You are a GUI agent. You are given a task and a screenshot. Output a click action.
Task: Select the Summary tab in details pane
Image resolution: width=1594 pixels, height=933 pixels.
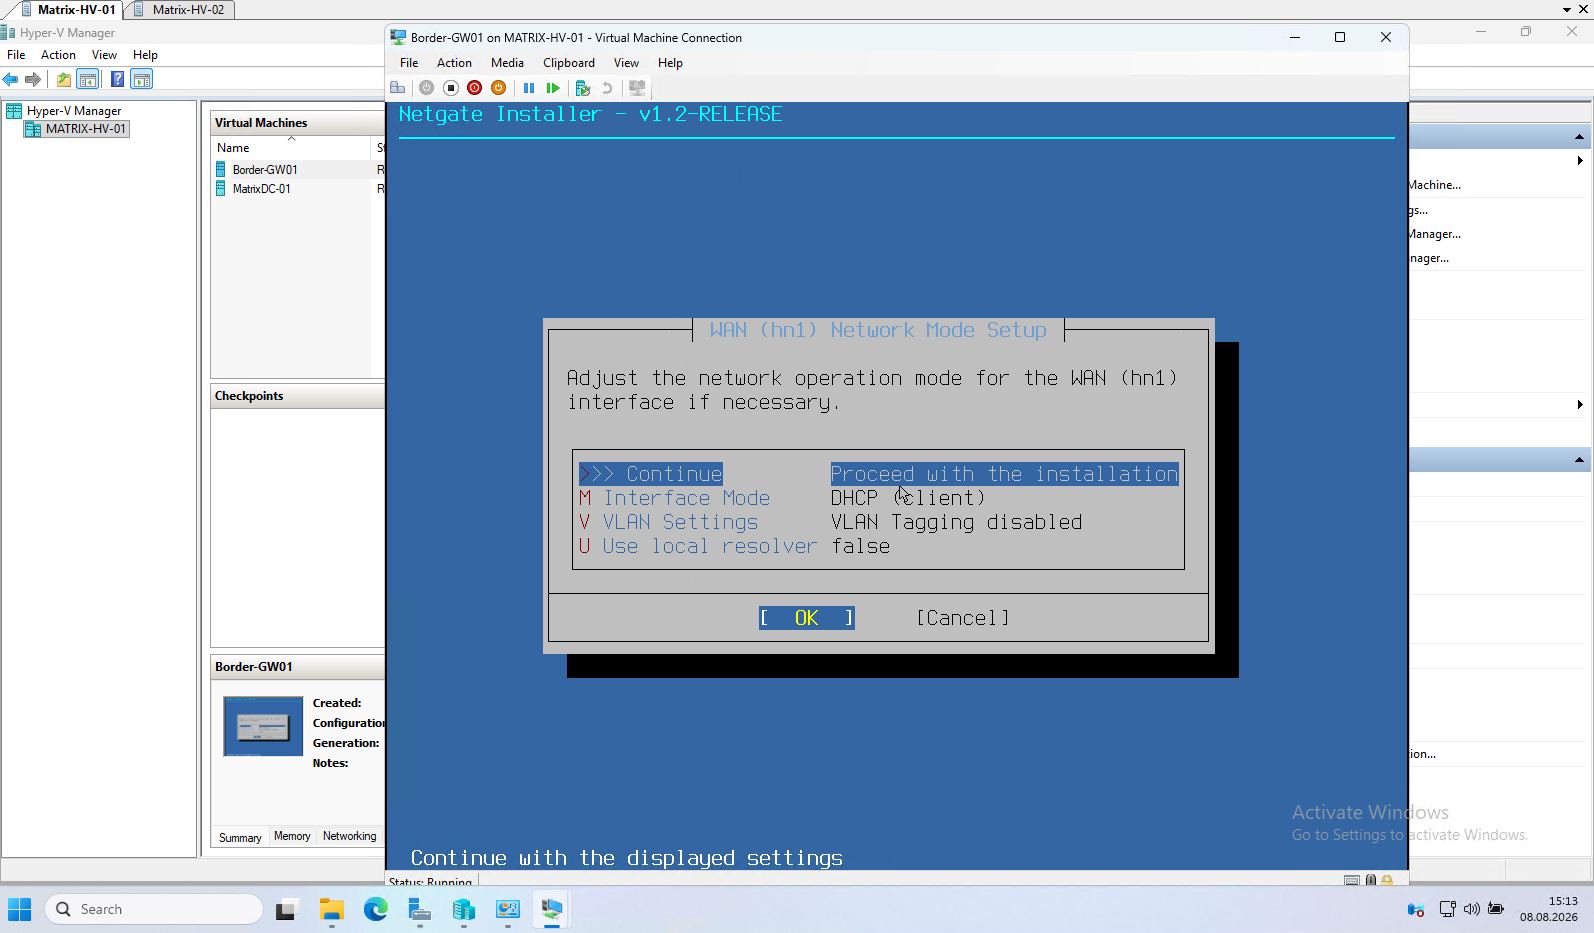[x=240, y=838]
